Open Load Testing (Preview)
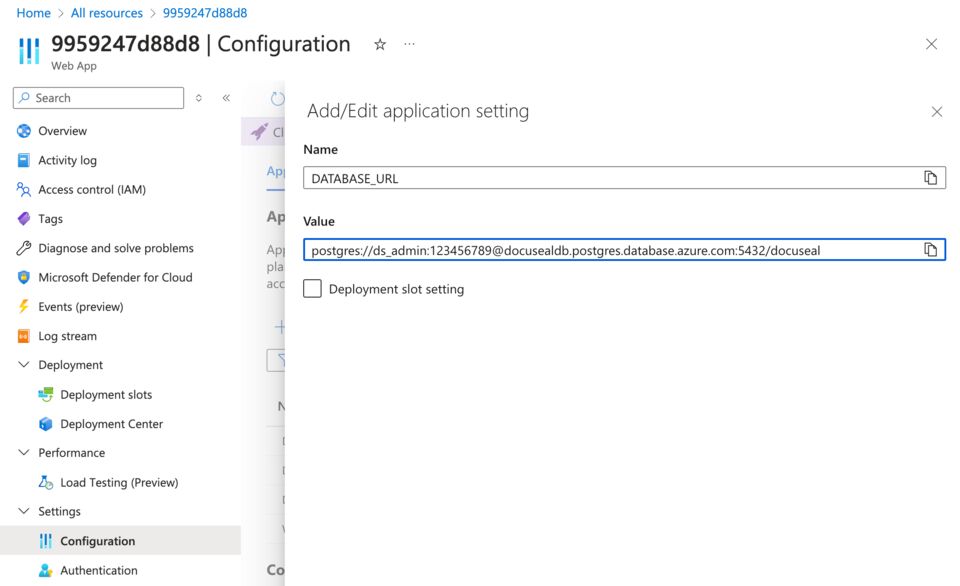The image size is (960, 586). tap(119, 483)
